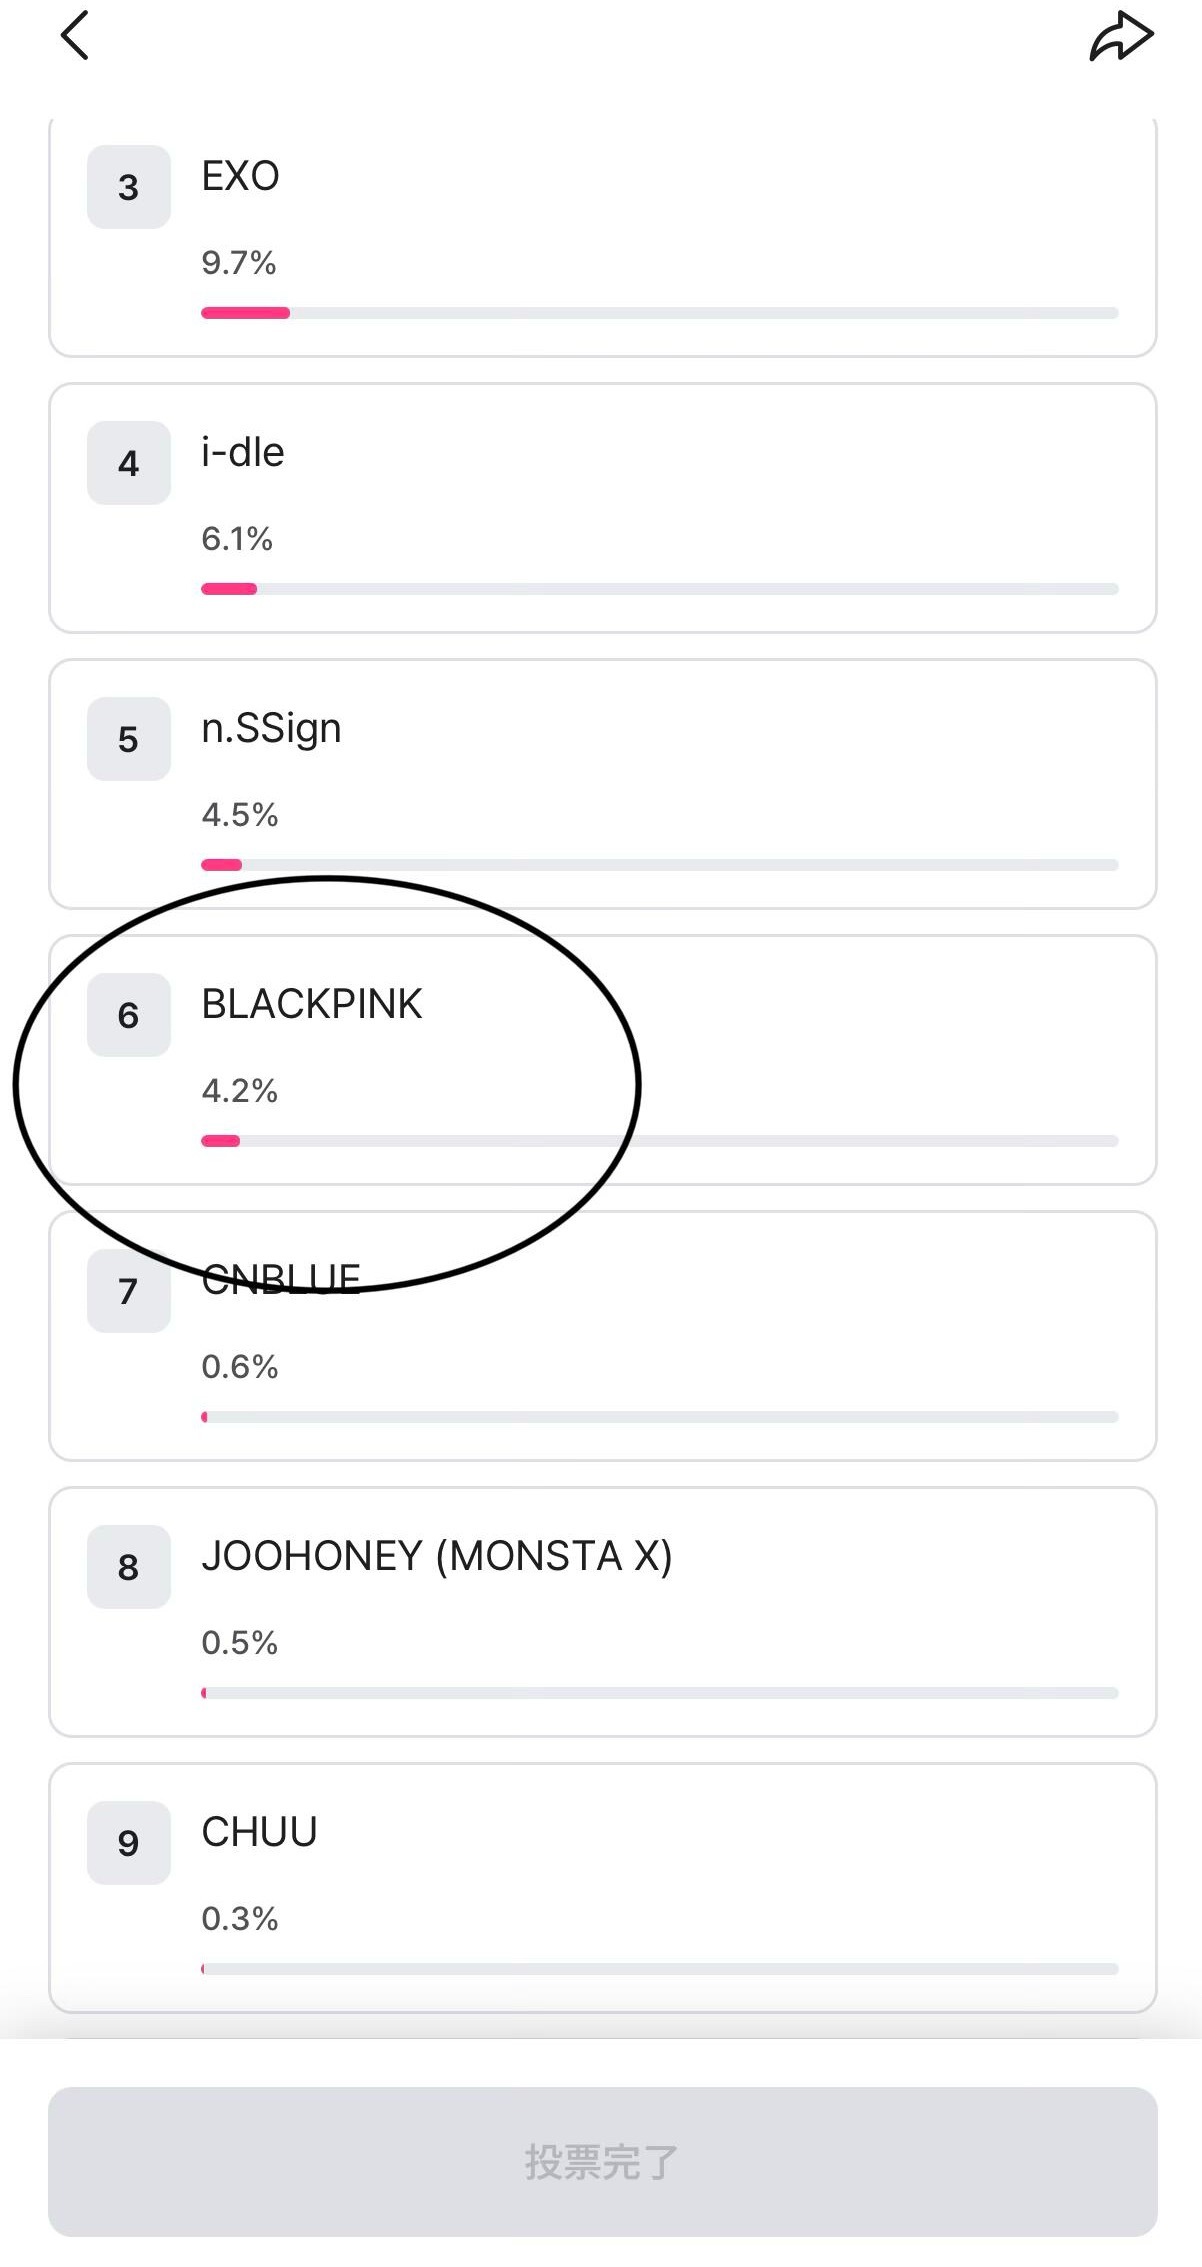Click EXO's pink vote progress bar

tap(246, 313)
